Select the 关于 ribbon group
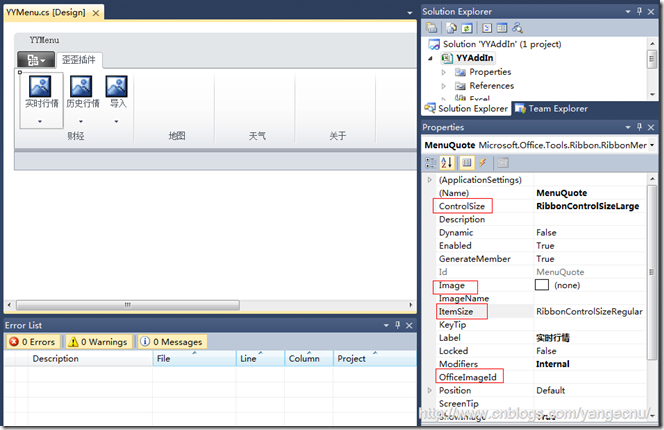The width and height of the screenshot is (664, 430). pos(335,108)
